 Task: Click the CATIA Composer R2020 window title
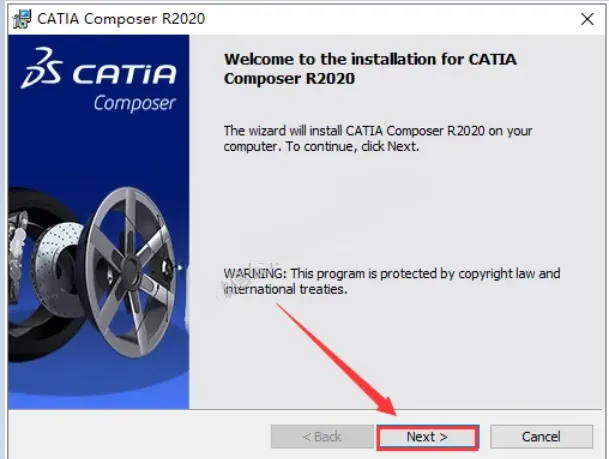[x=121, y=19]
